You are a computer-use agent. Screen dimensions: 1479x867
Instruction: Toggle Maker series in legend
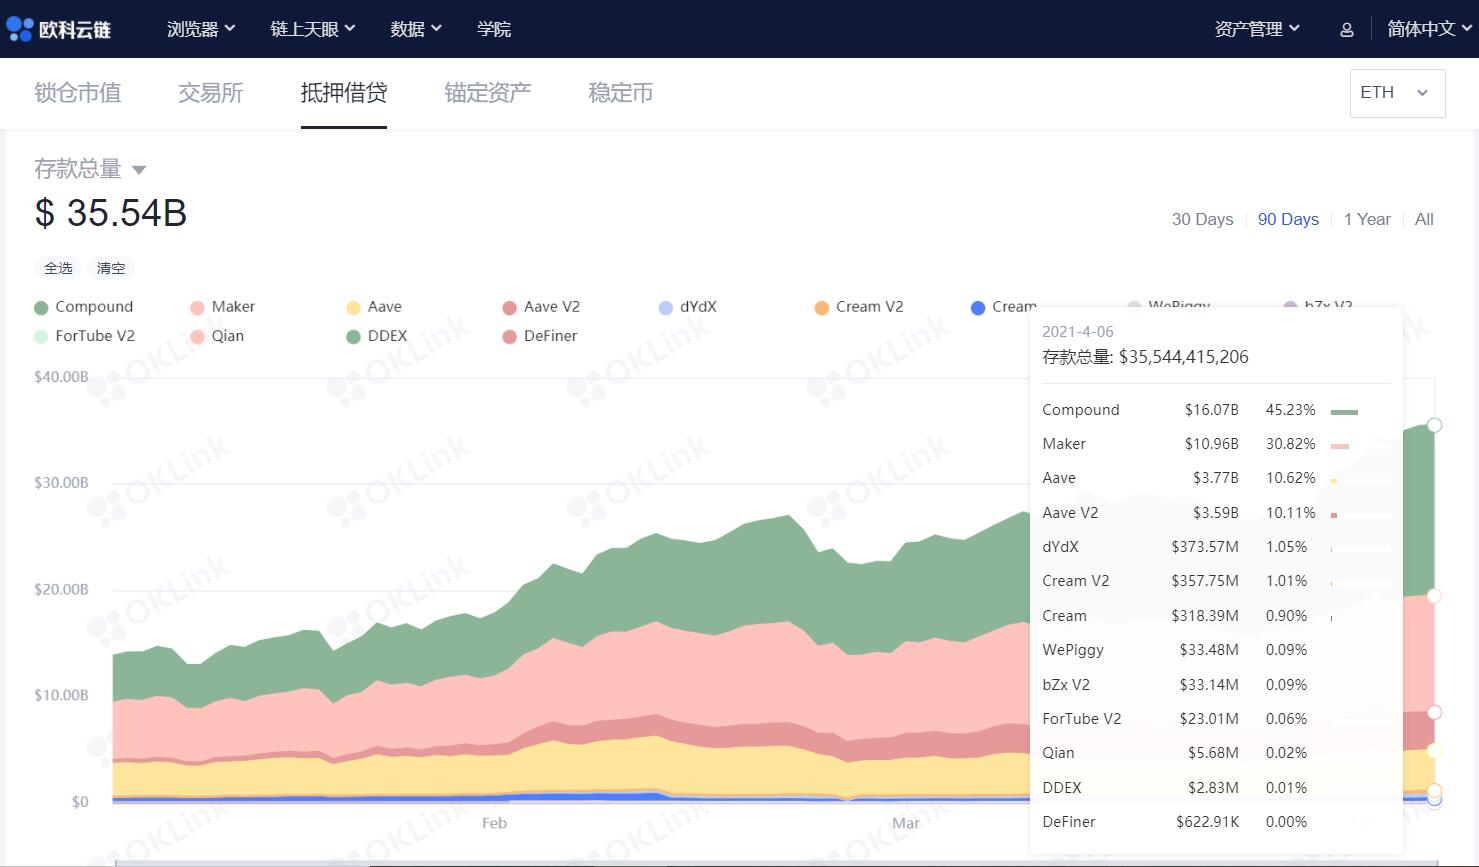pos(223,307)
